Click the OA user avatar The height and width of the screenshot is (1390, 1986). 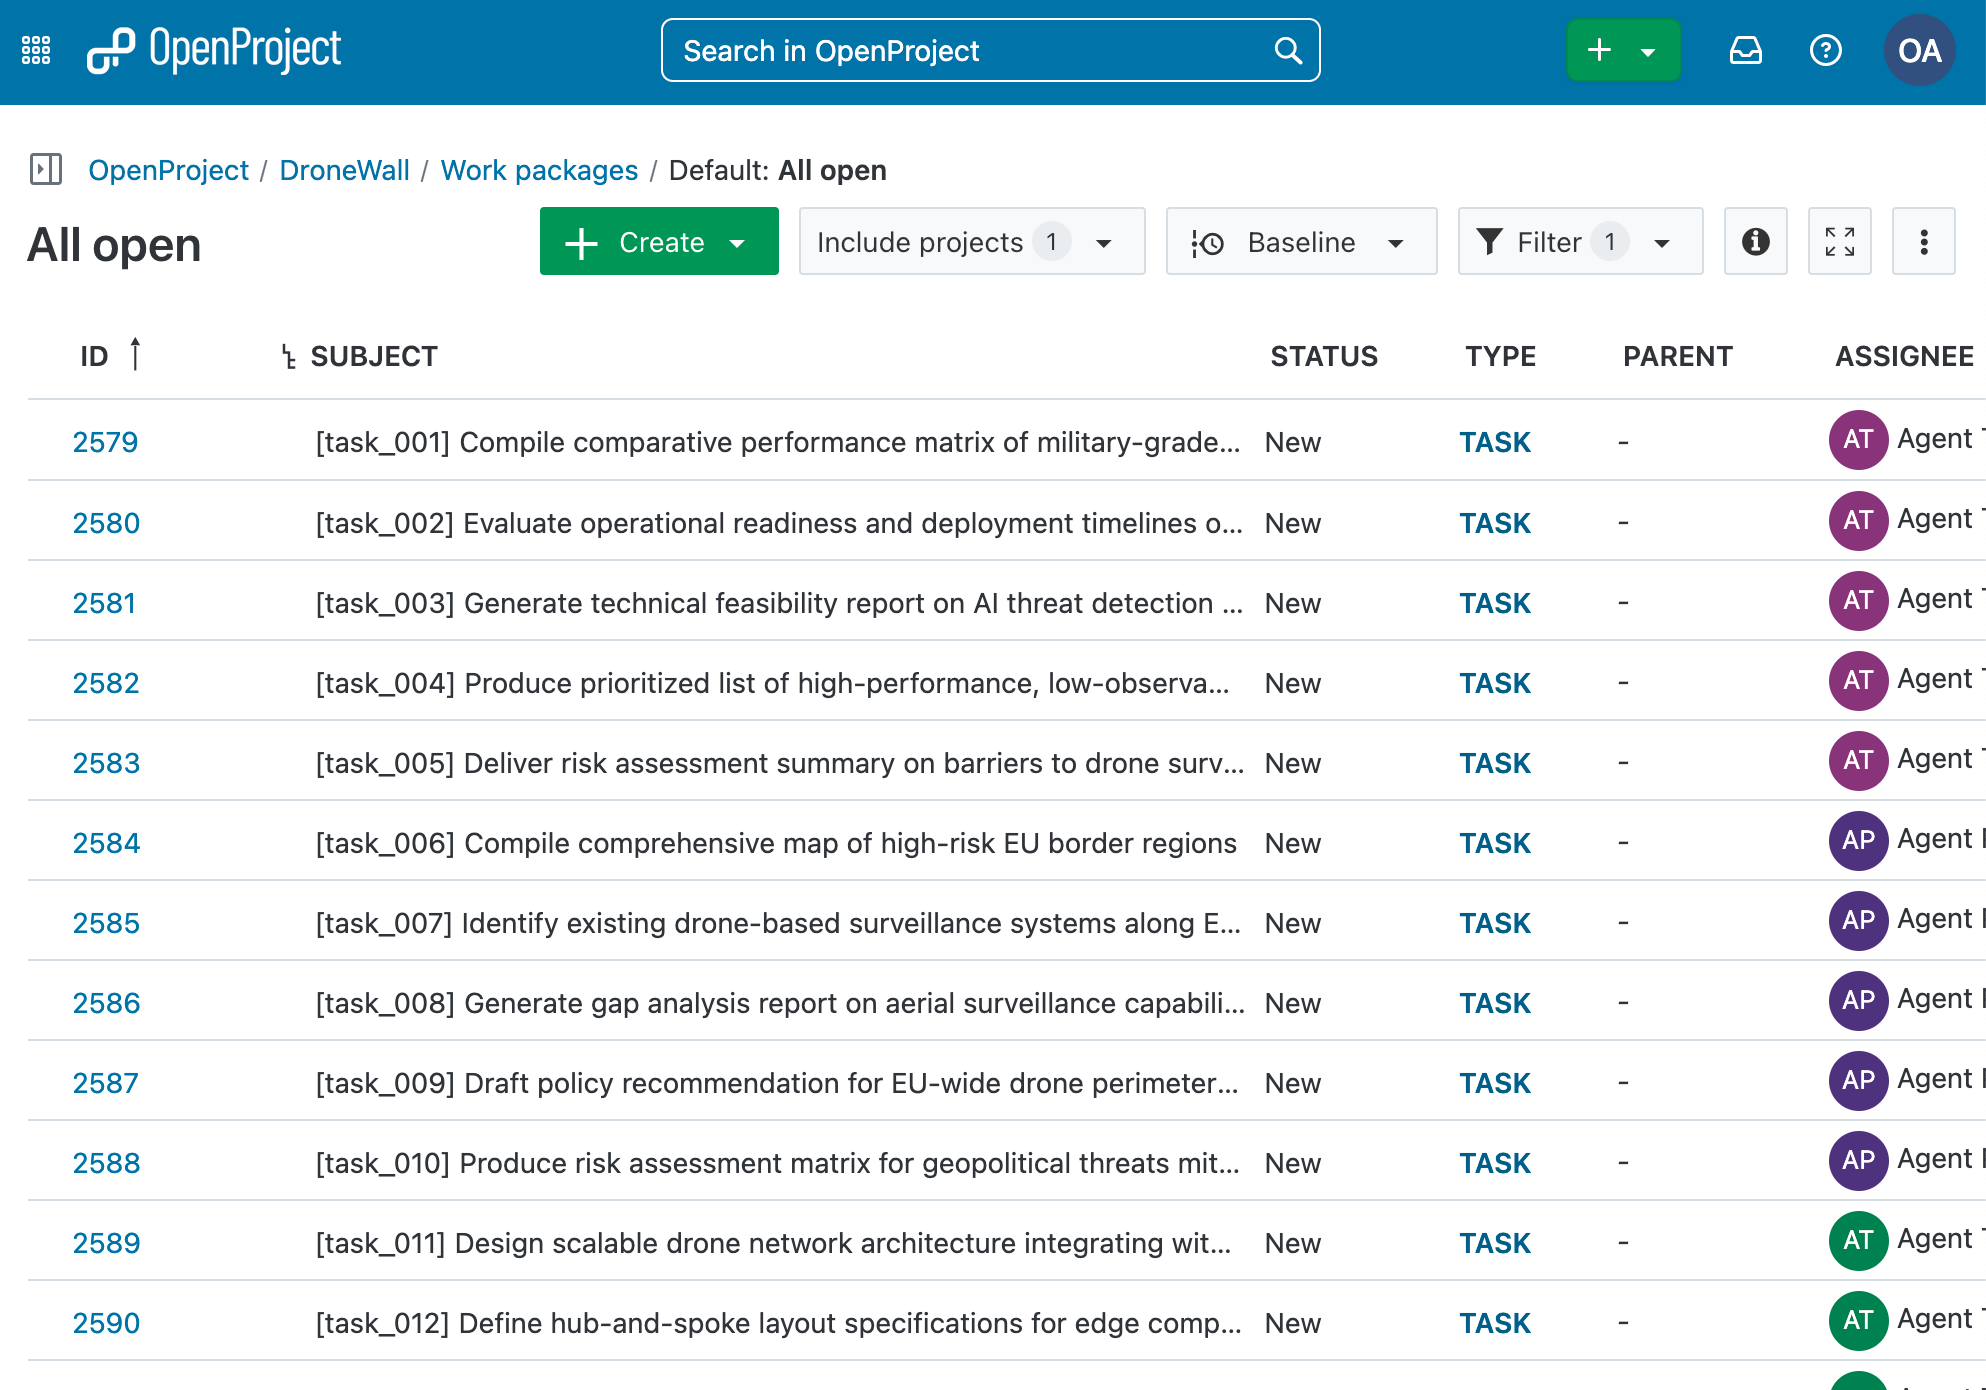[1919, 50]
